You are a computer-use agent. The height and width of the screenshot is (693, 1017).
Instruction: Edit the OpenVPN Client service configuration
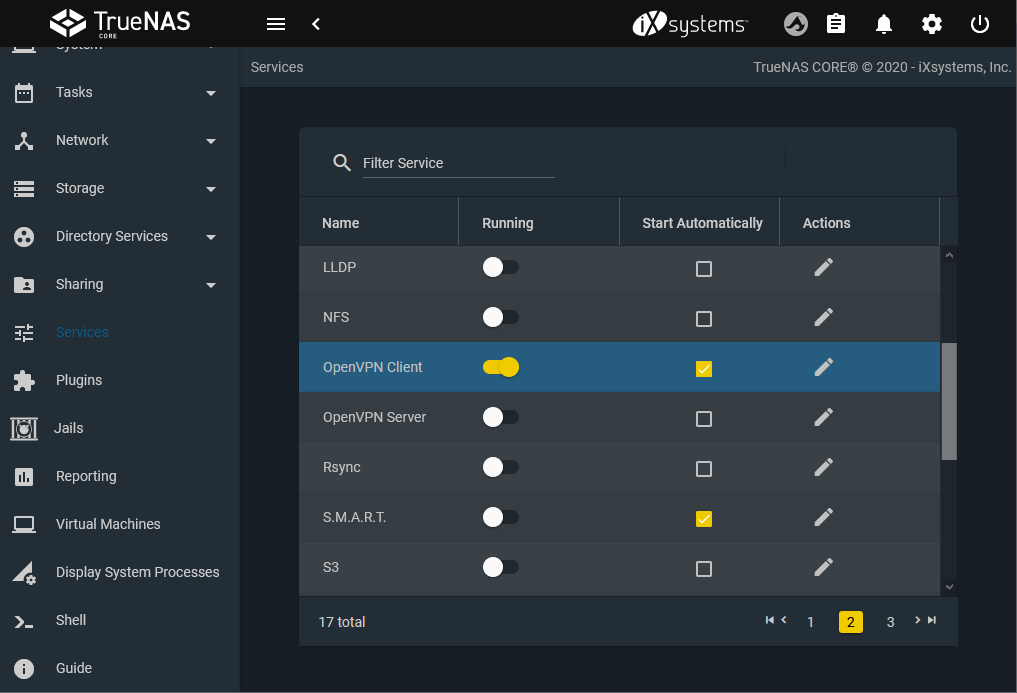click(x=823, y=367)
